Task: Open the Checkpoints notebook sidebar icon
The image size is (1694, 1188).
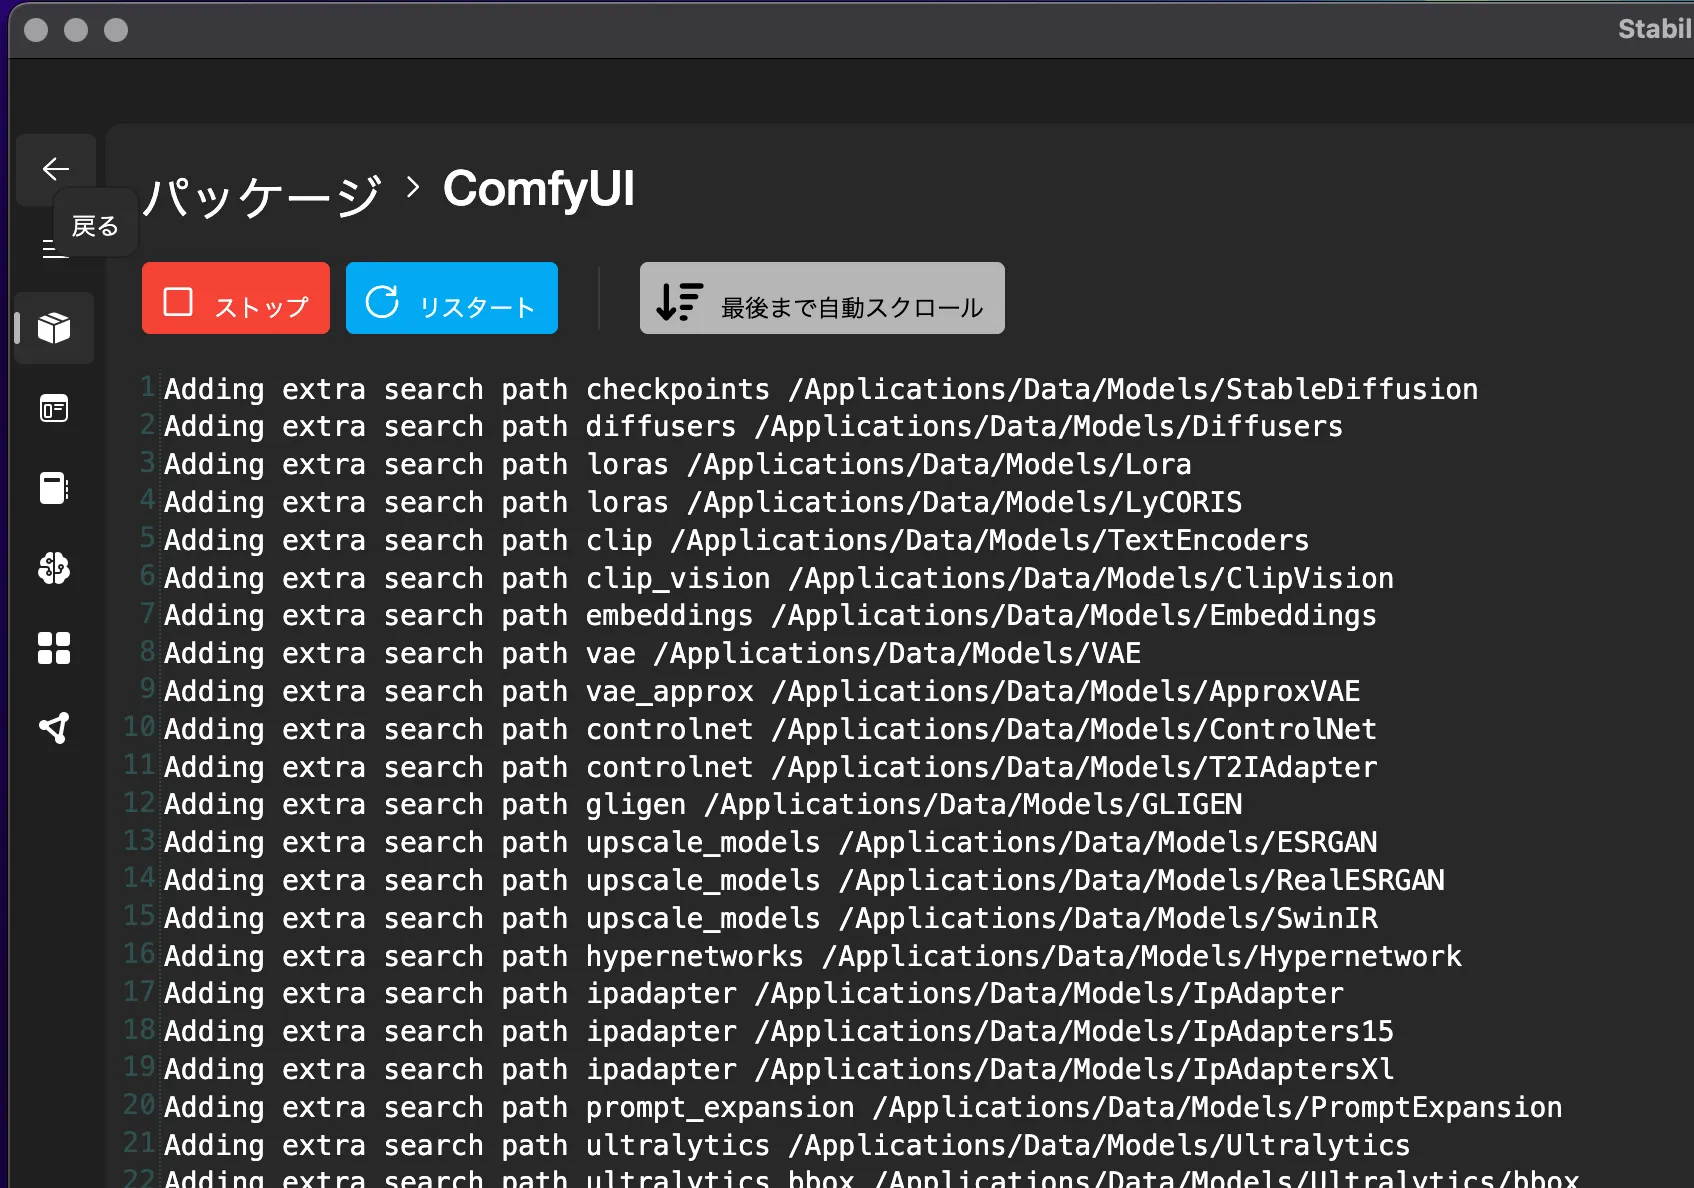Action: (54, 488)
